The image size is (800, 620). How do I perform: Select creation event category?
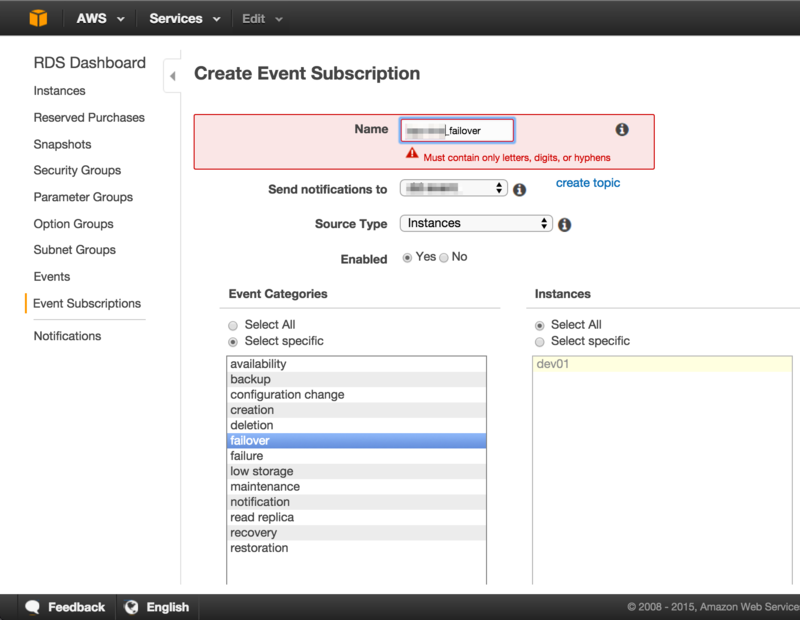click(356, 410)
